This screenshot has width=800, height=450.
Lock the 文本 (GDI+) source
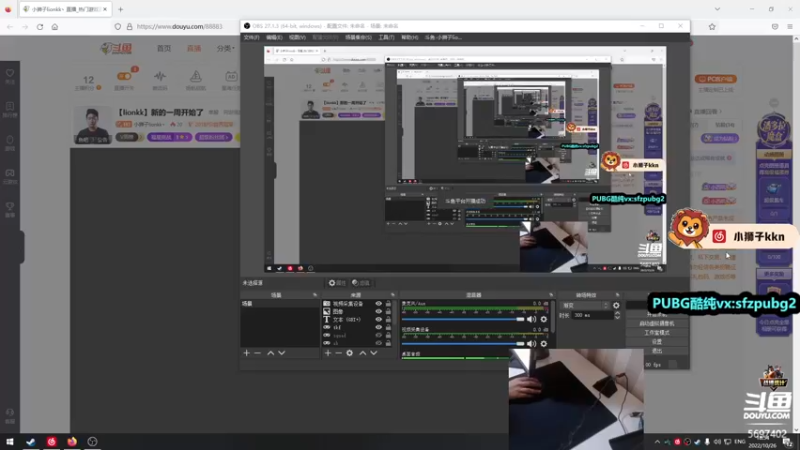pyautogui.click(x=388, y=319)
